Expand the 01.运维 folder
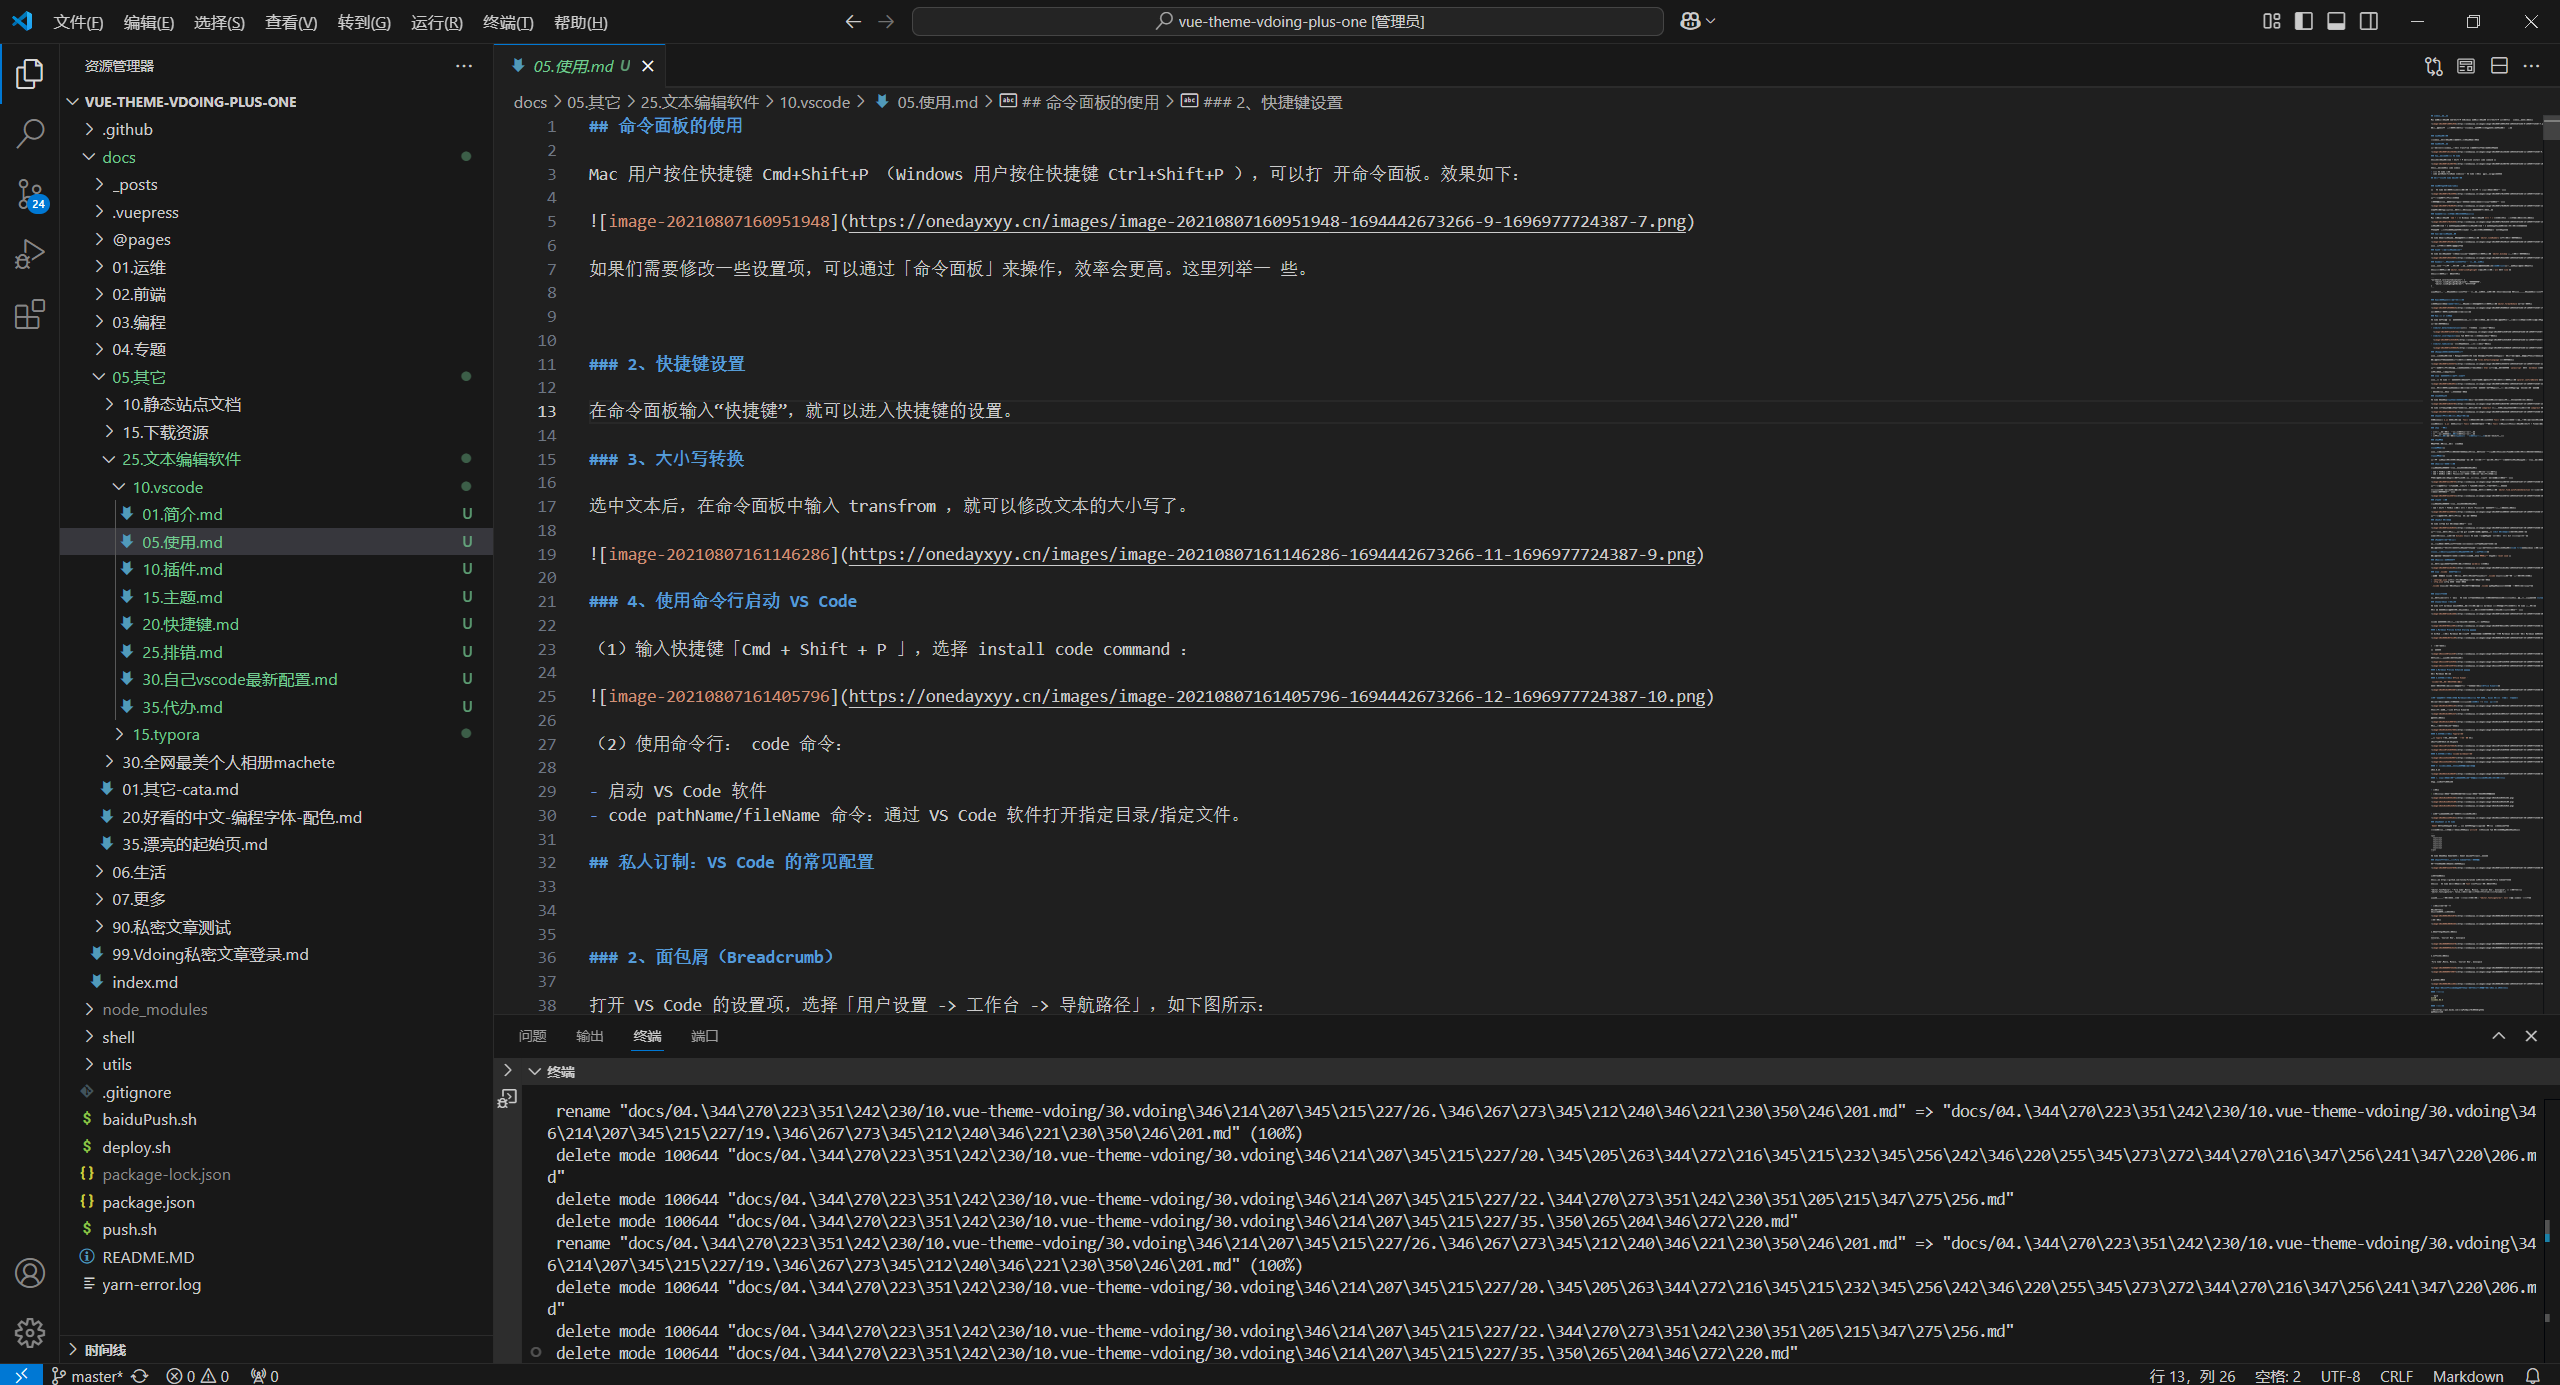Viewport: 2560px width, 1385px height. click(x=276, y=267)
